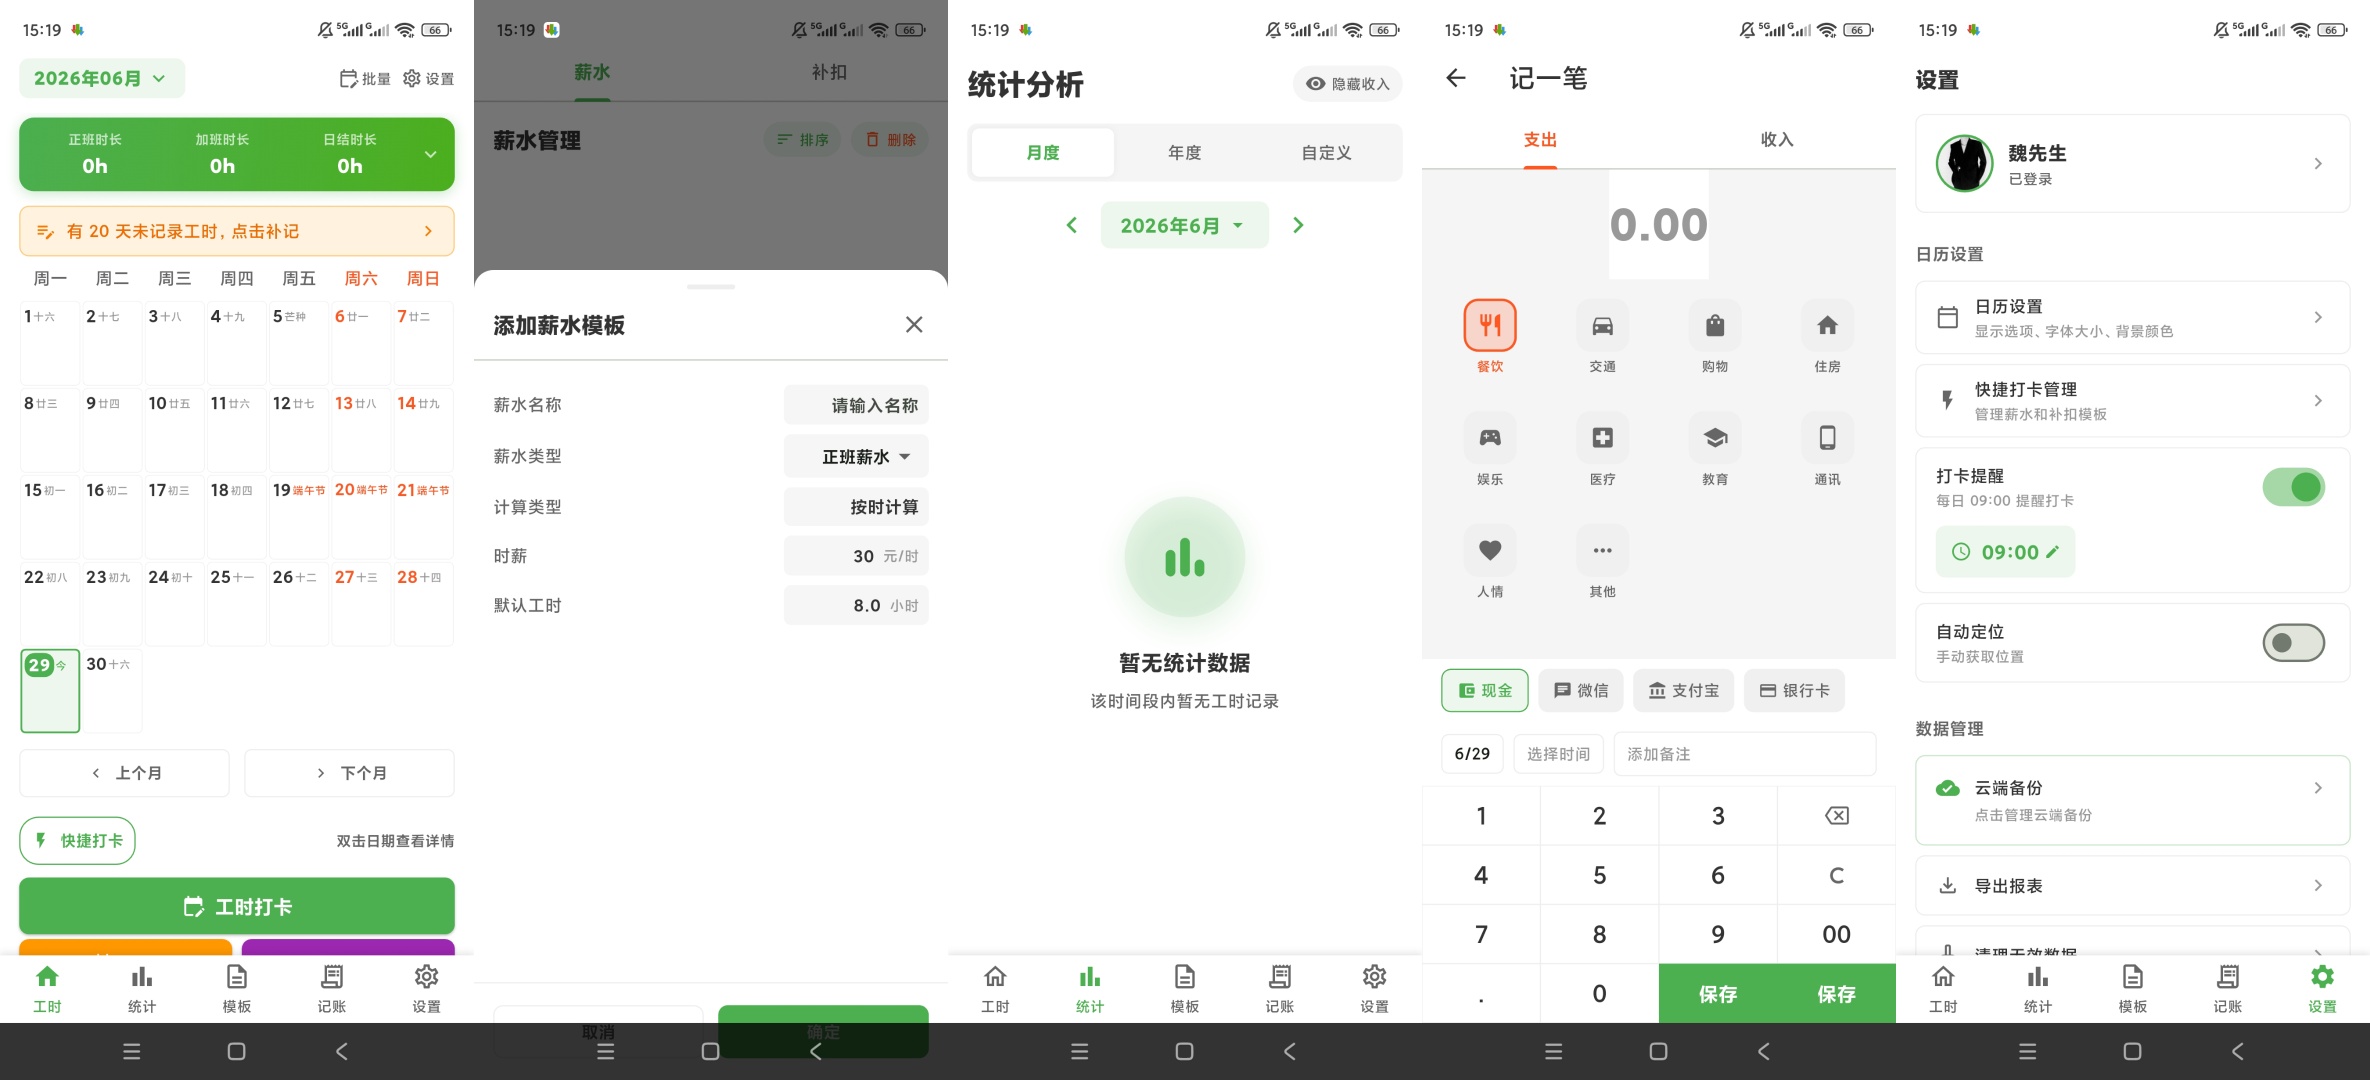This screenshot has height=1080, width=2370.
Task: Open 快捷打卡管理 row
Action: point(2132,401)
